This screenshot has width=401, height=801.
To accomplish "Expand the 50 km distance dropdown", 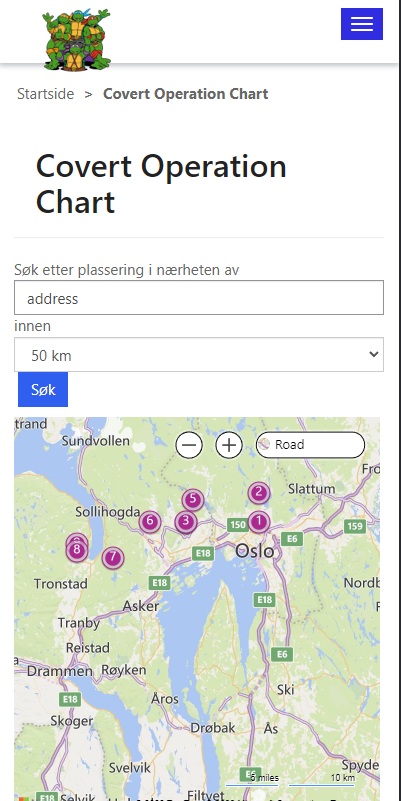I will (199, 355).
